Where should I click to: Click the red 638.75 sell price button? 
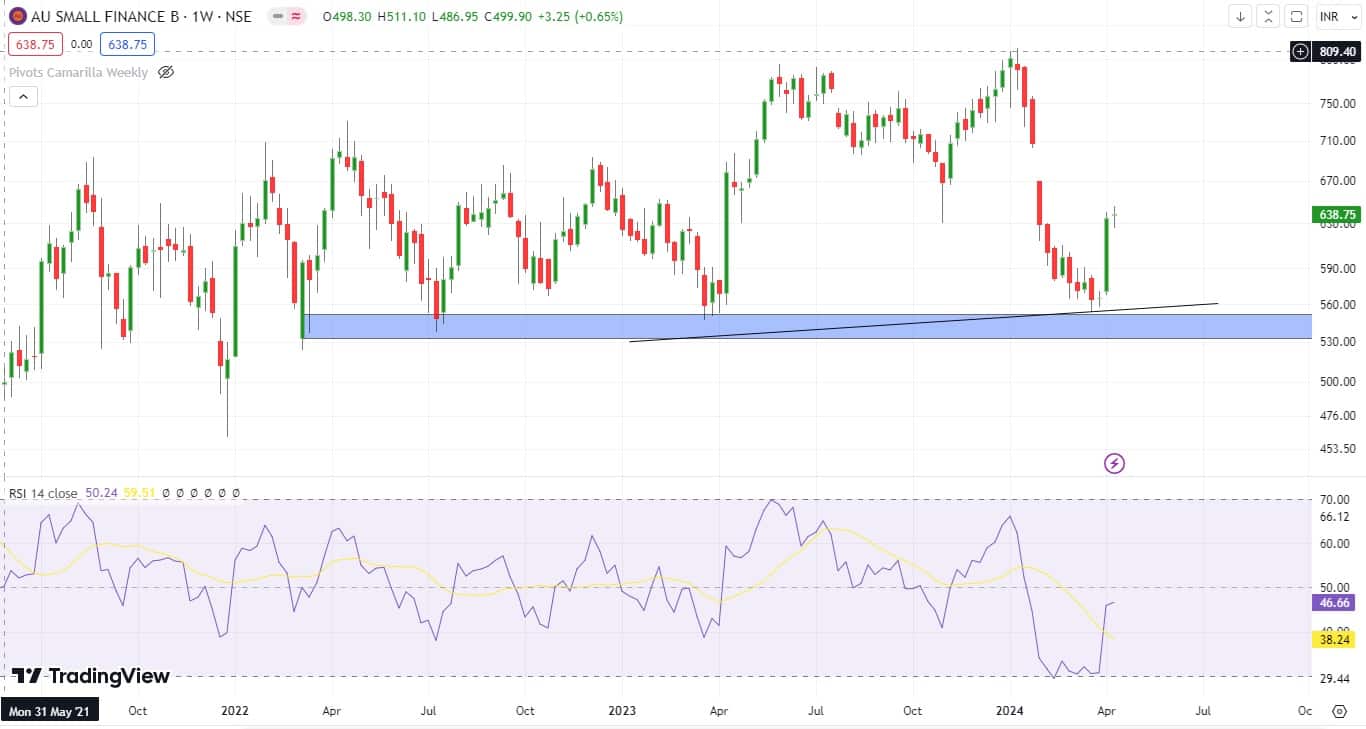tap(35, 44)
